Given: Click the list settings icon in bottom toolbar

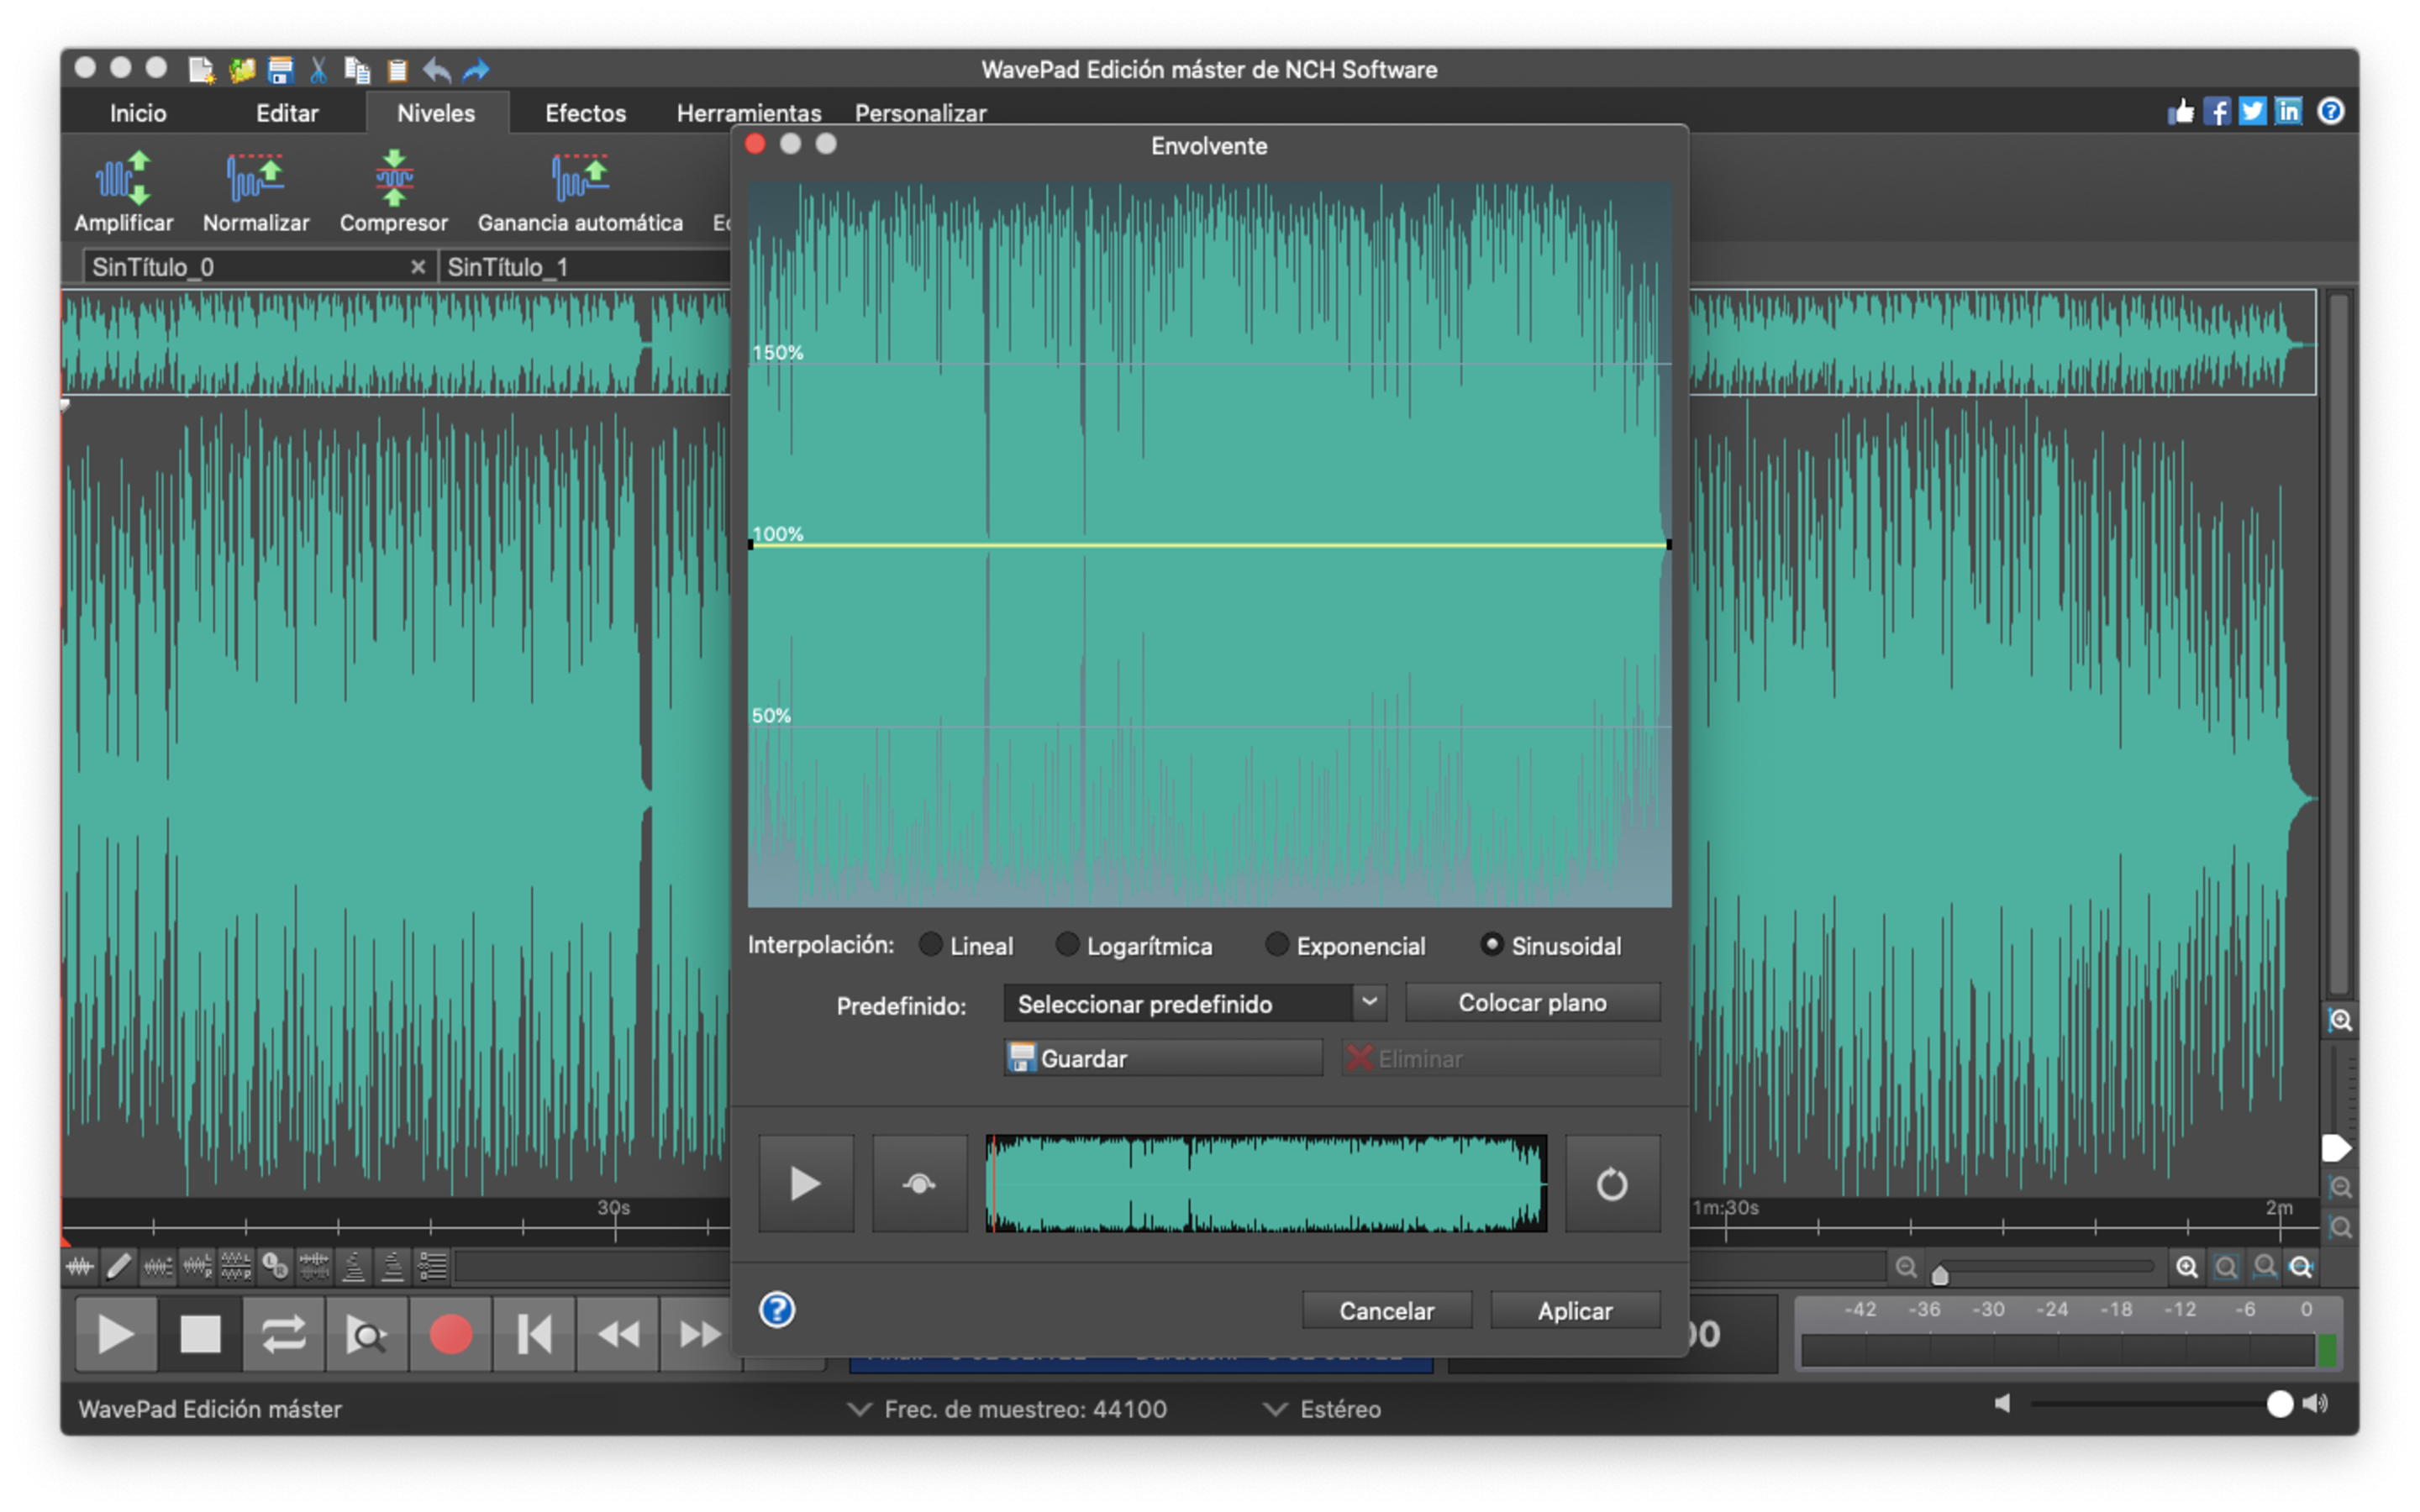Looking at the screenshot, I should click(x=432, y=1267).
